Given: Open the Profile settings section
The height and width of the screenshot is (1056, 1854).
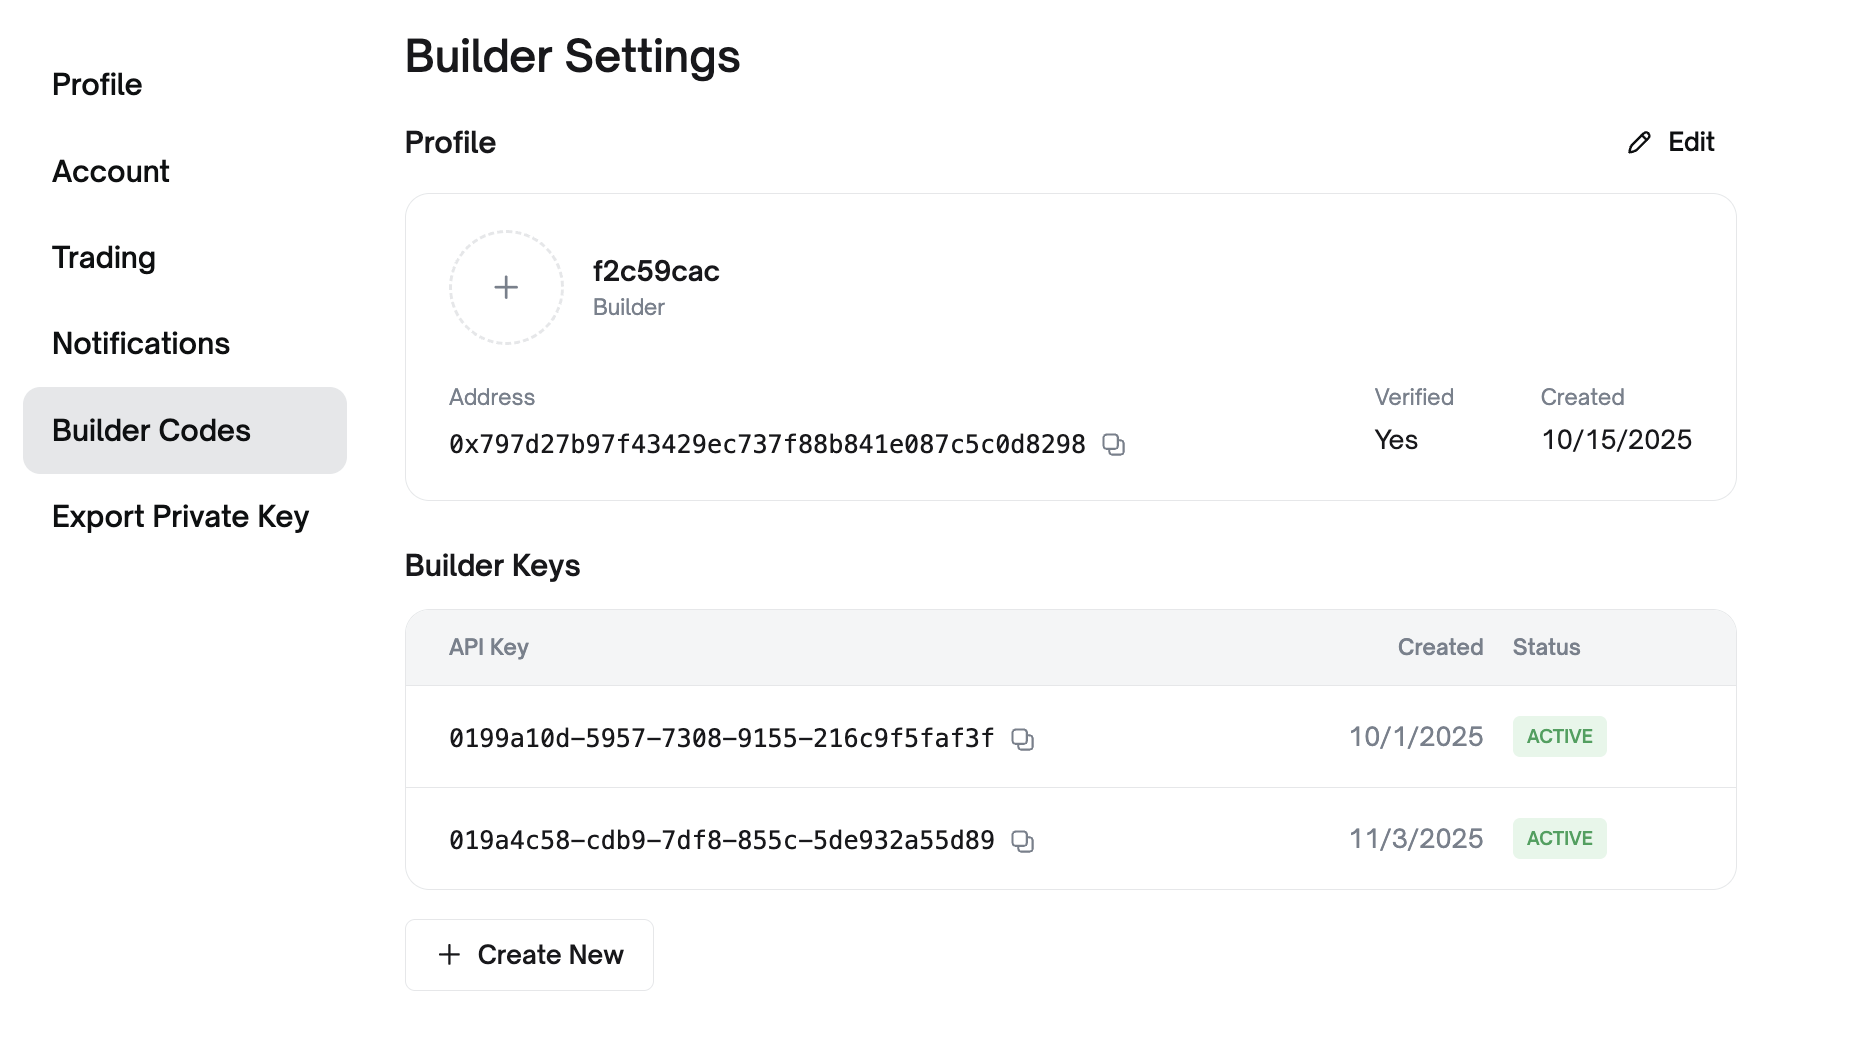Looking at the screenshot, I should tap(96, 84).
